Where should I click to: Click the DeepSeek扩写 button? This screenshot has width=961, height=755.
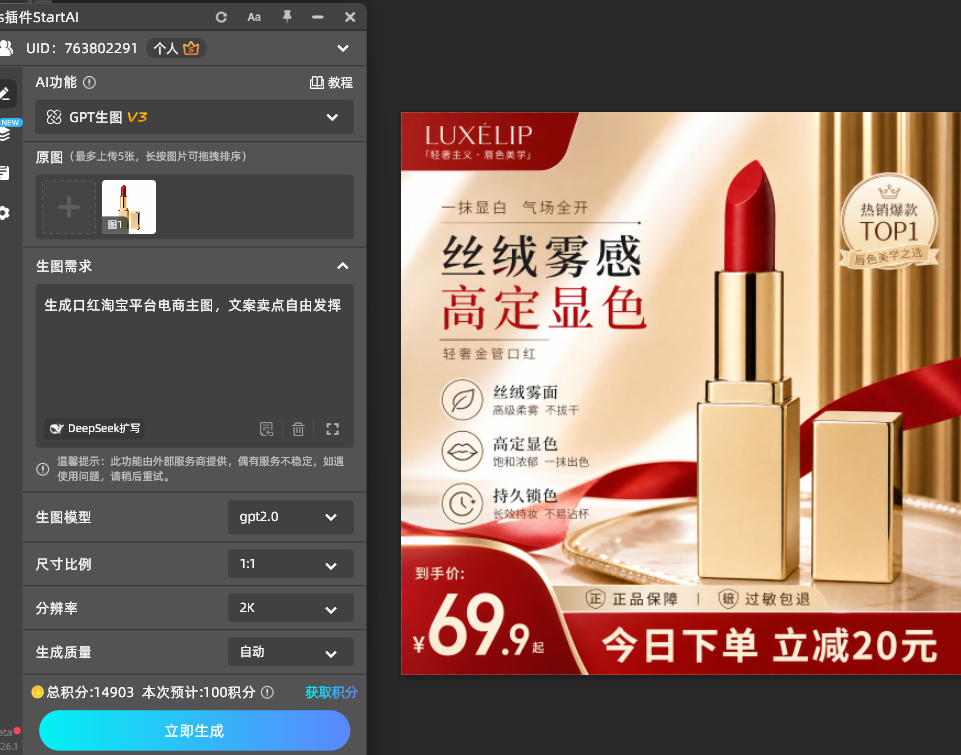95,428
